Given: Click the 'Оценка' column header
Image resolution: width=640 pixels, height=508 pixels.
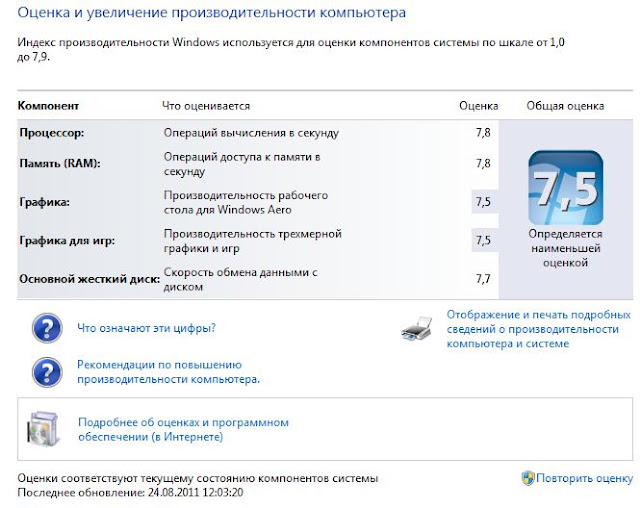Looking at the screenshot, I should [478, 106].
